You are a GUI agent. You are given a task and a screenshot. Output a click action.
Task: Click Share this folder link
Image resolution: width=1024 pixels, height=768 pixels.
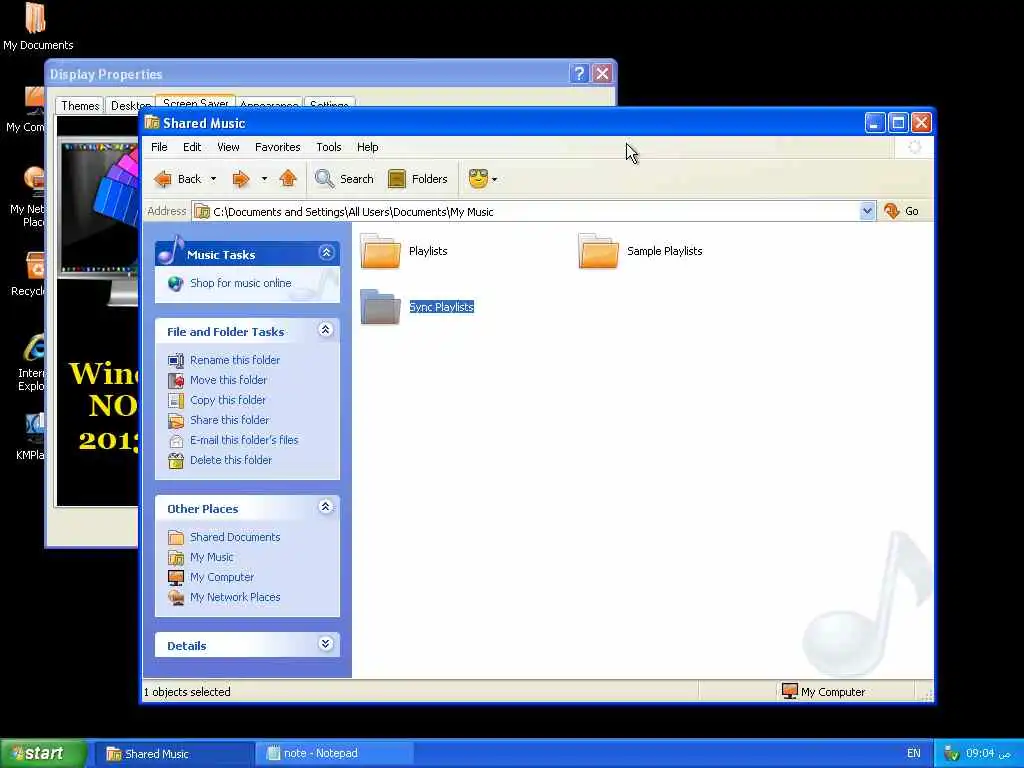[x=229, y=420]
